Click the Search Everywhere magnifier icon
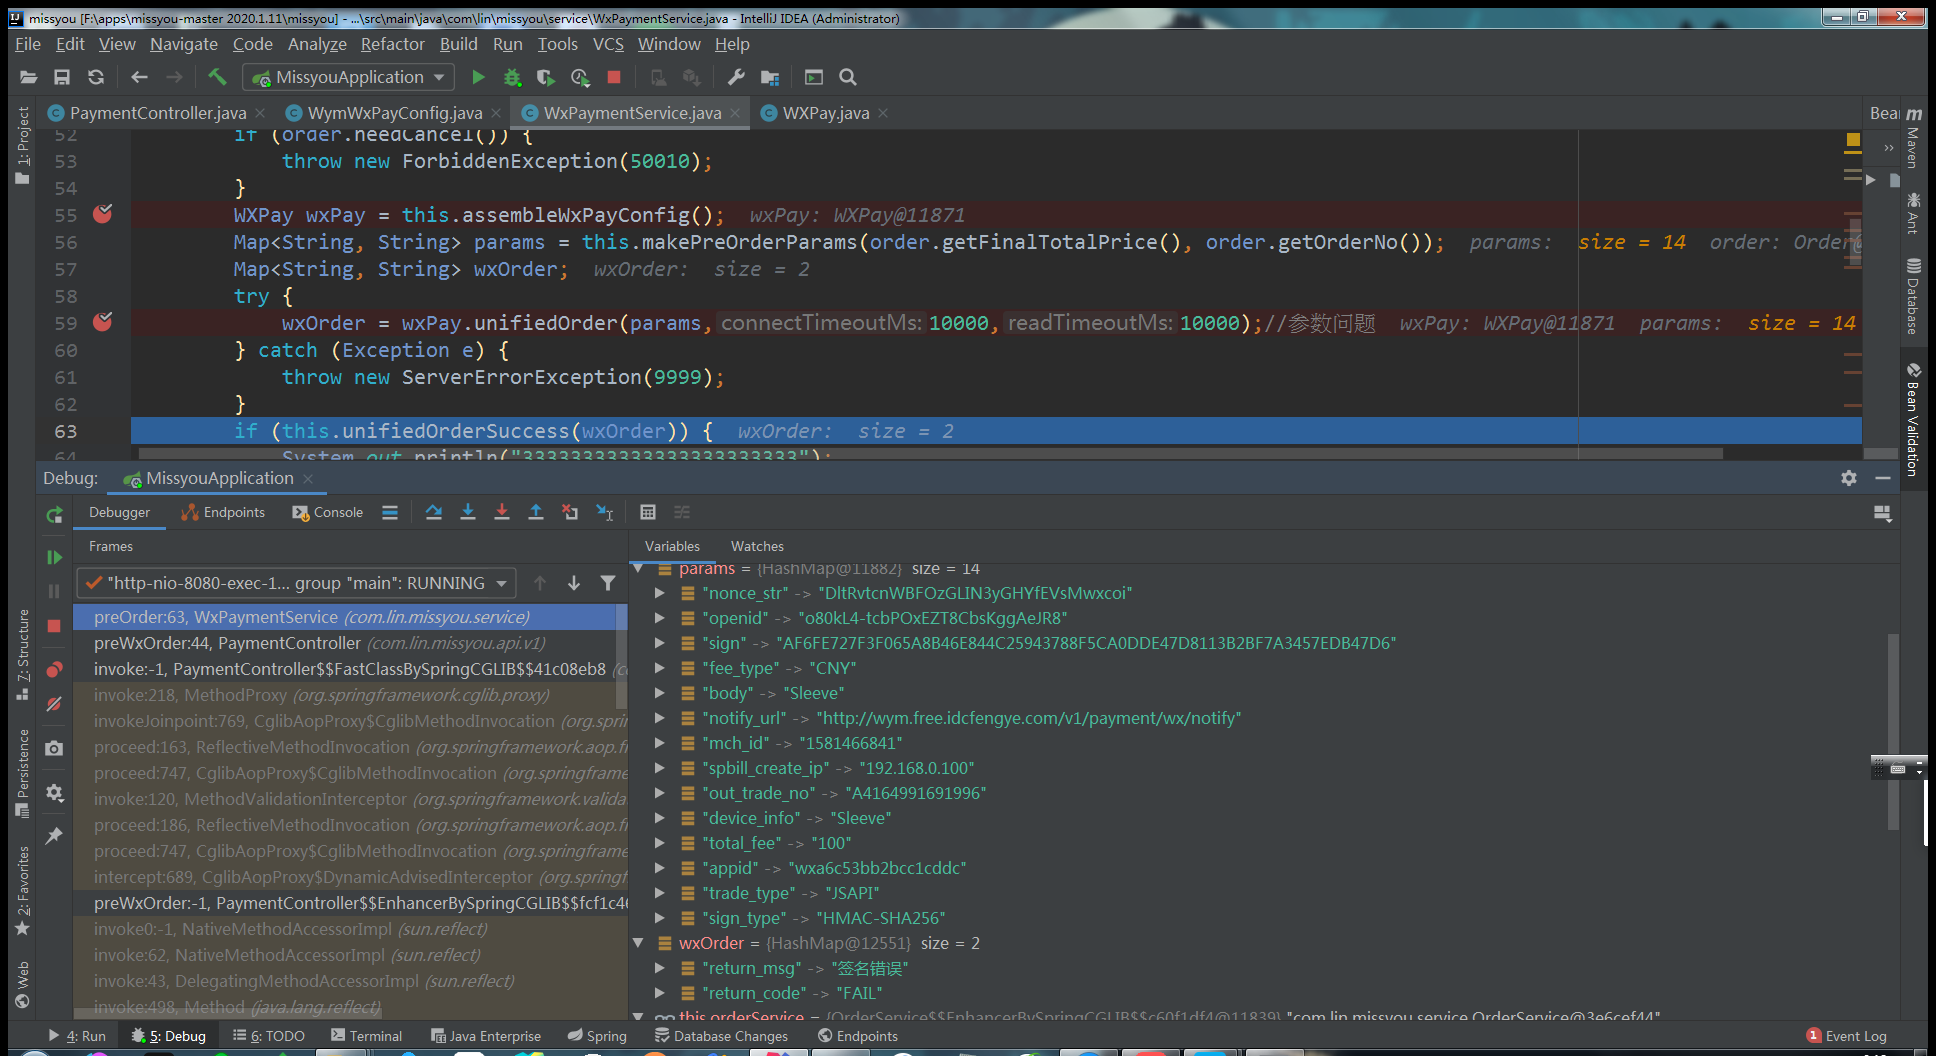This screenshot has height=1056, width=1936. (847, 77)
